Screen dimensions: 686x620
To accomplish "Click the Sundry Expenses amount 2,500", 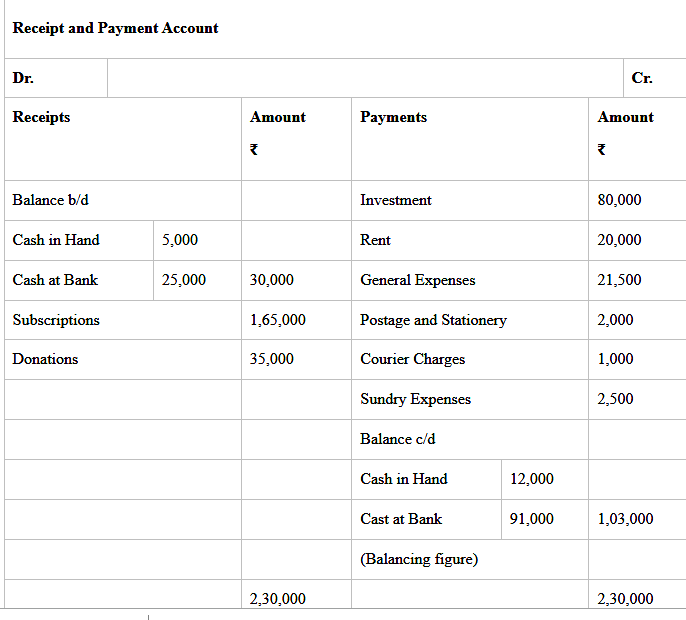I will point(615,399).
